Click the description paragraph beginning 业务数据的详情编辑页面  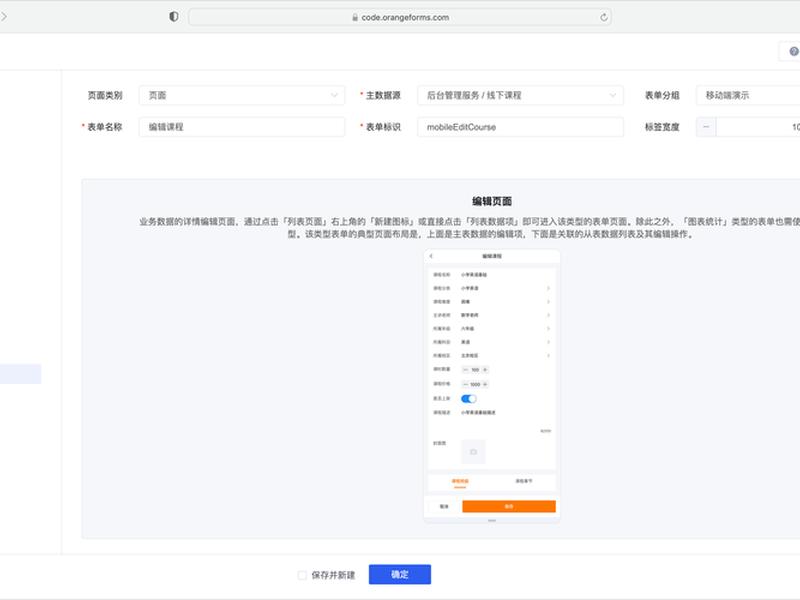click(469, 228)
